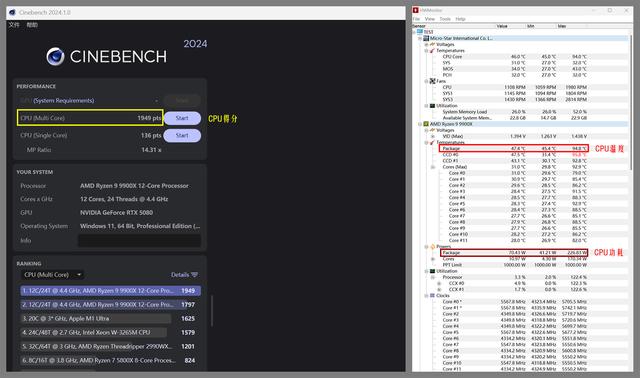Click the Clocks icon in HWMonitor tree

point(432,296)
